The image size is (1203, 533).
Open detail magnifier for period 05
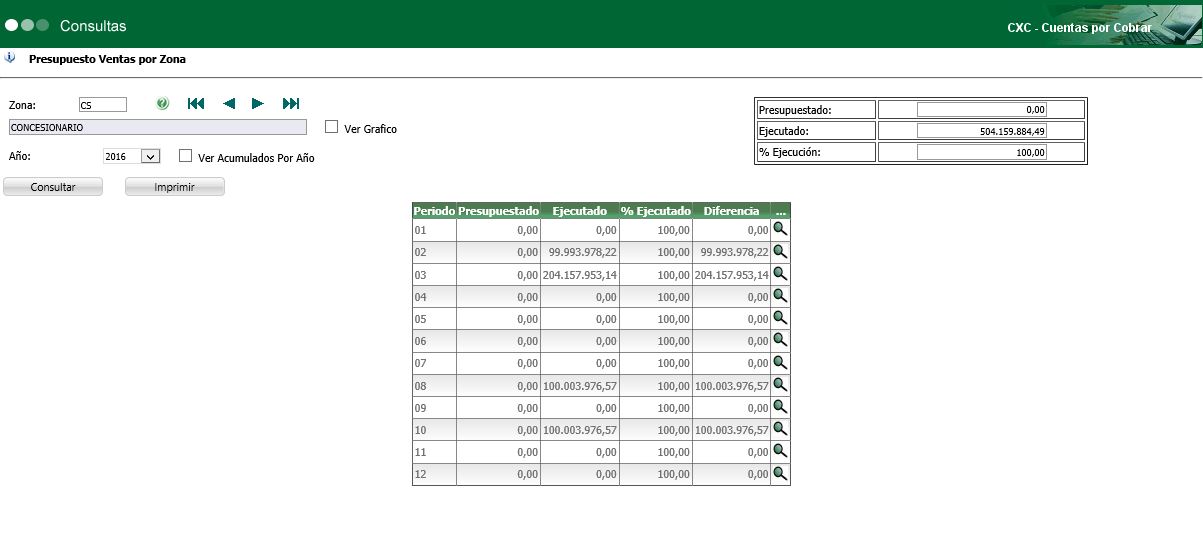point(781,317)
